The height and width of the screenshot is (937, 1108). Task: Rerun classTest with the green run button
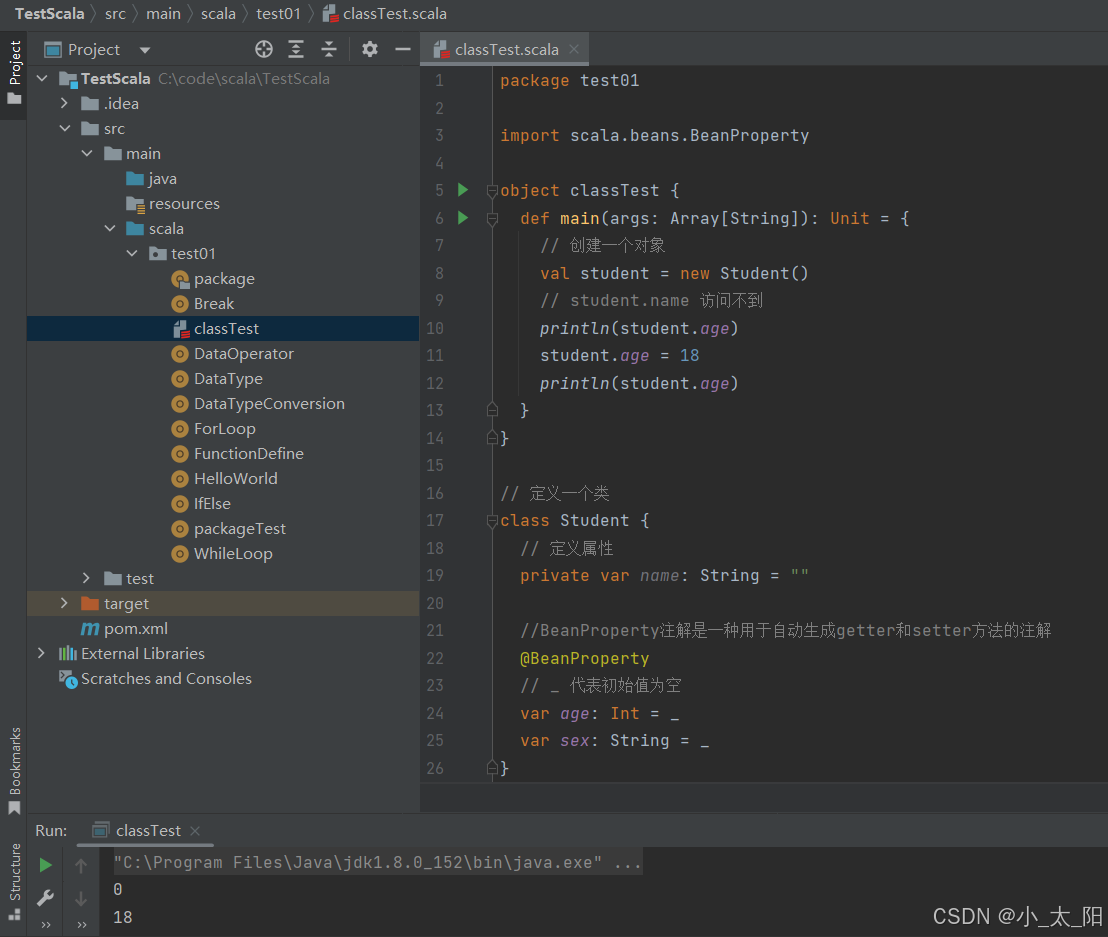coord(45,865)
